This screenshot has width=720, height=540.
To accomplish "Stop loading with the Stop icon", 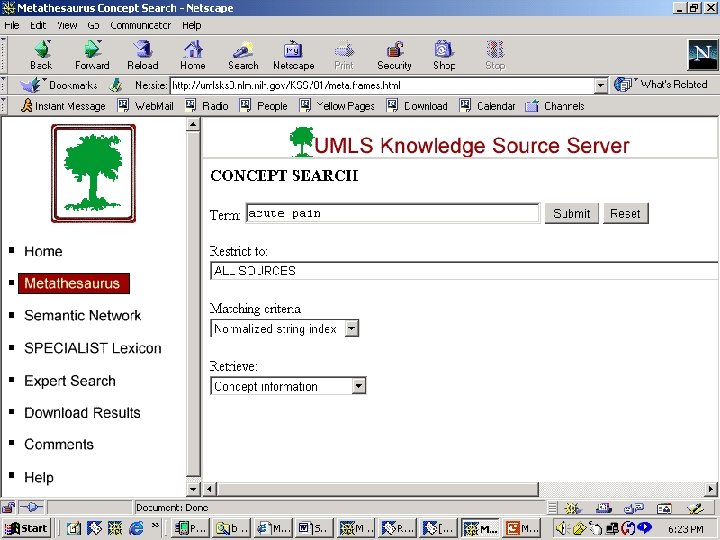I will 495,55.
